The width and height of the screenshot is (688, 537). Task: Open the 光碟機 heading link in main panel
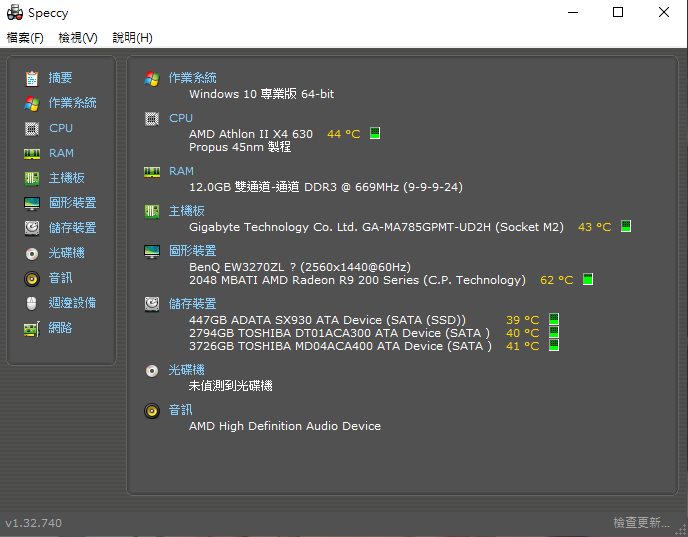click(186, 370)
